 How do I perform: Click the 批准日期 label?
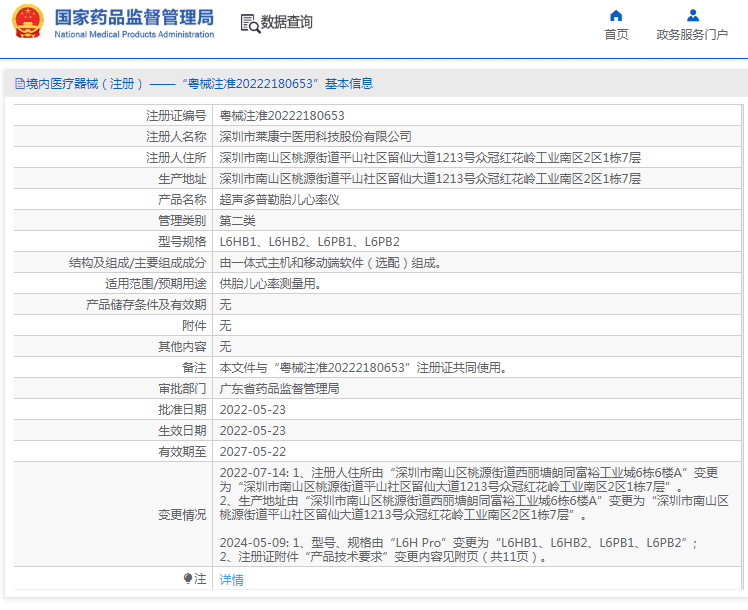point(182,410)
